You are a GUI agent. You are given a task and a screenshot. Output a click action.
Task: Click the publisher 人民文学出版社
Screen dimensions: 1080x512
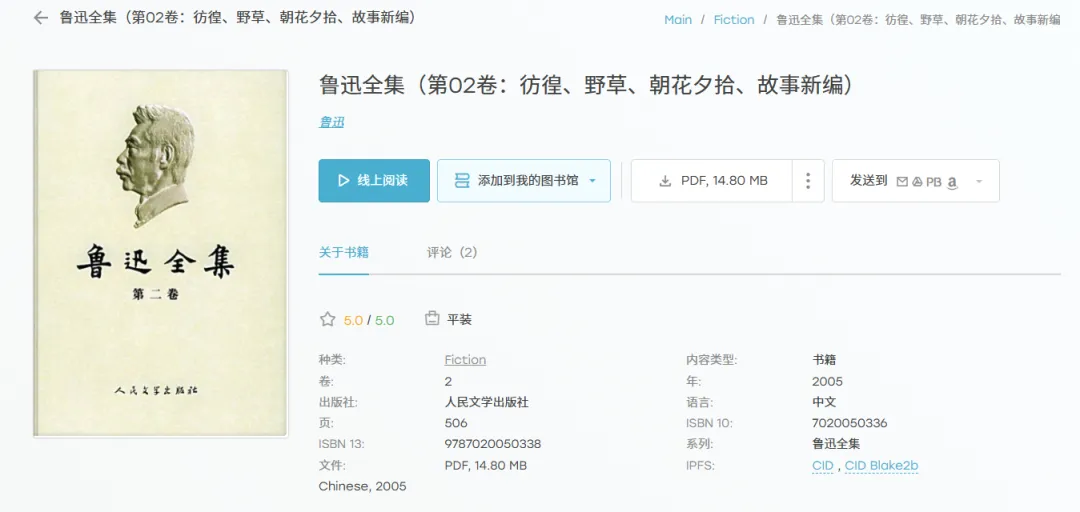487,402
